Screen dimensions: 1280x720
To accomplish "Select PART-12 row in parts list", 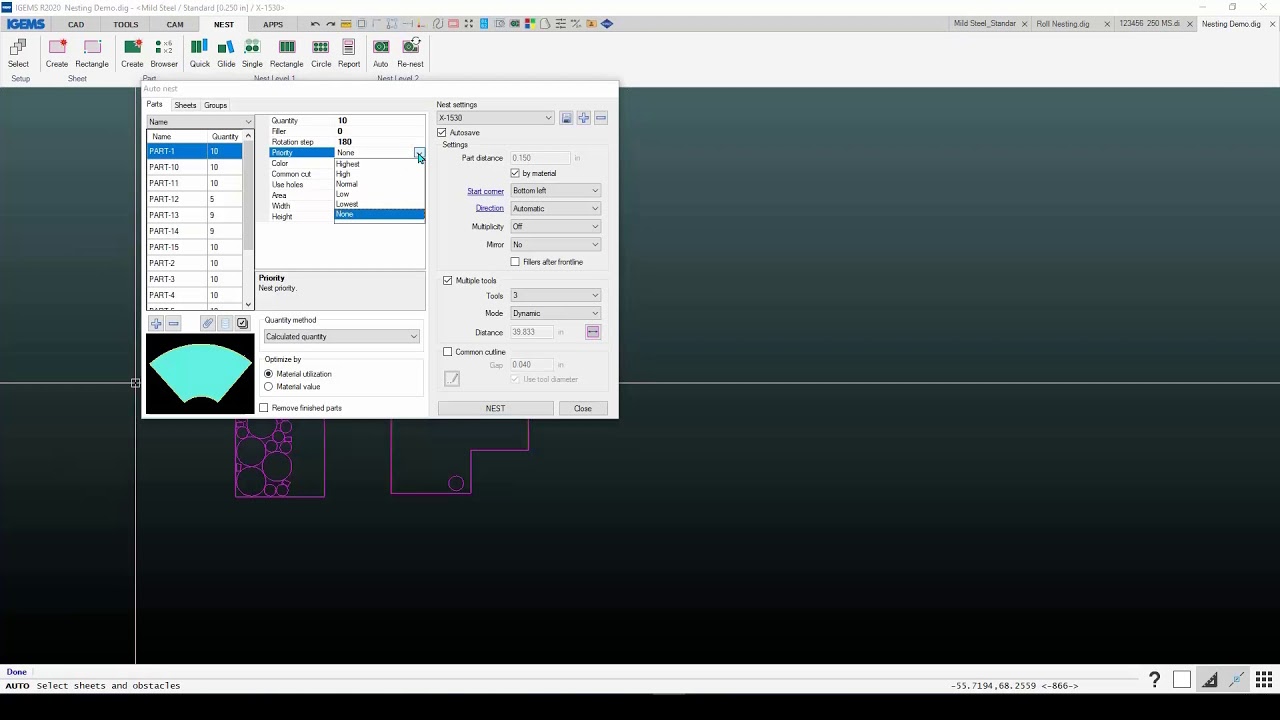I will (195, 199).
